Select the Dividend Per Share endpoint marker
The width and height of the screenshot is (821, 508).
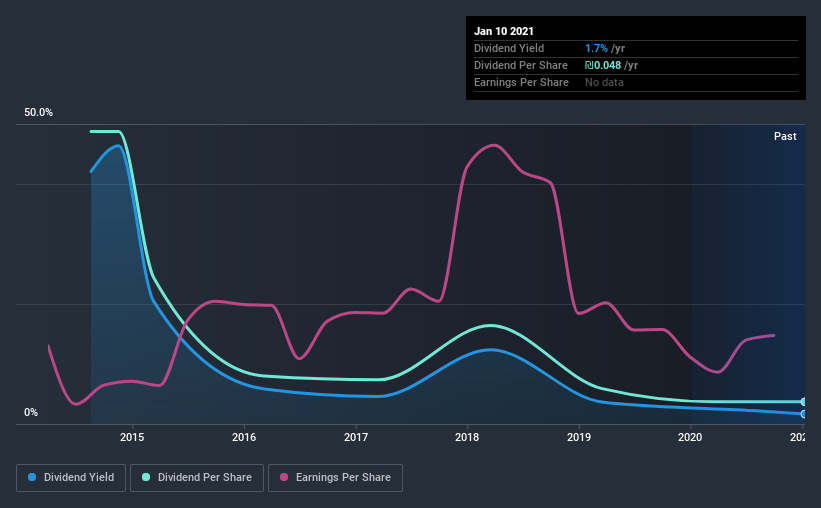(x=803, y=402)
